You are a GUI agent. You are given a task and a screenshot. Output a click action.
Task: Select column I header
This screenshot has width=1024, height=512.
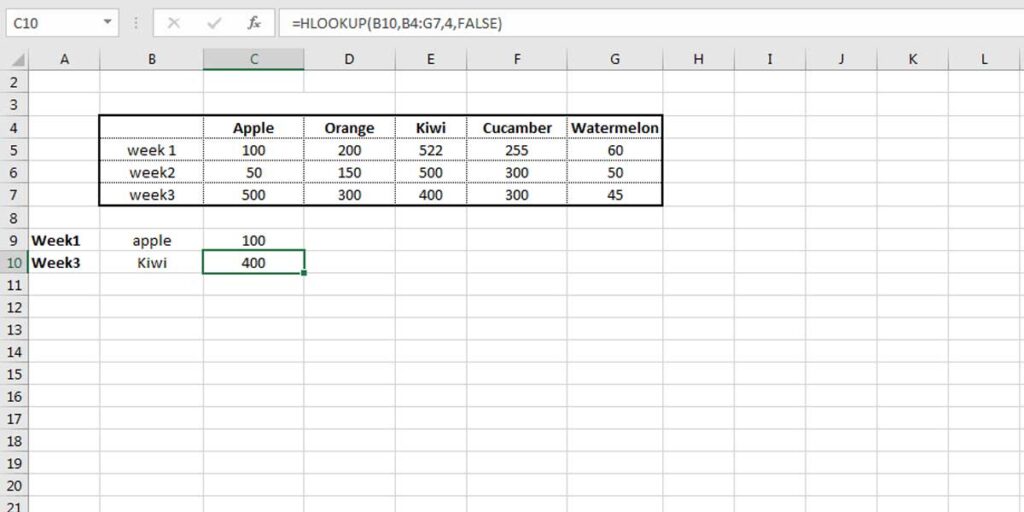[770, 59]
